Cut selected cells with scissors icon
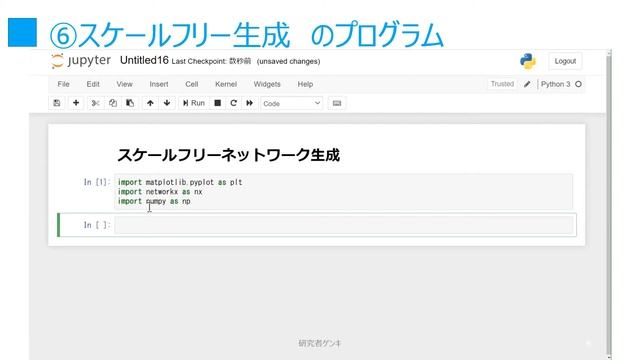Viewport: 640px width, 360px height. [96, 103]
